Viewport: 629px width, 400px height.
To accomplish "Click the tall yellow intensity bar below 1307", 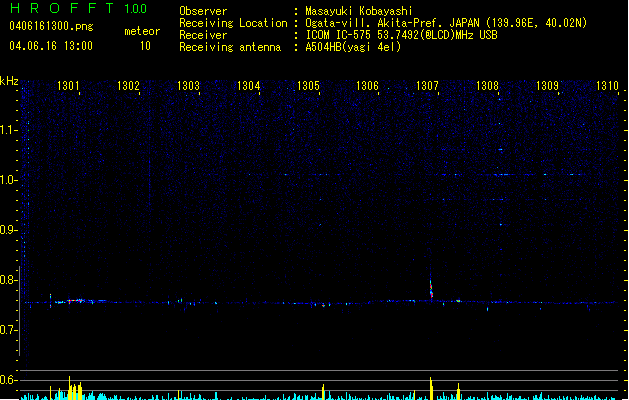I will pyautogui.click(x=431, y=388).
